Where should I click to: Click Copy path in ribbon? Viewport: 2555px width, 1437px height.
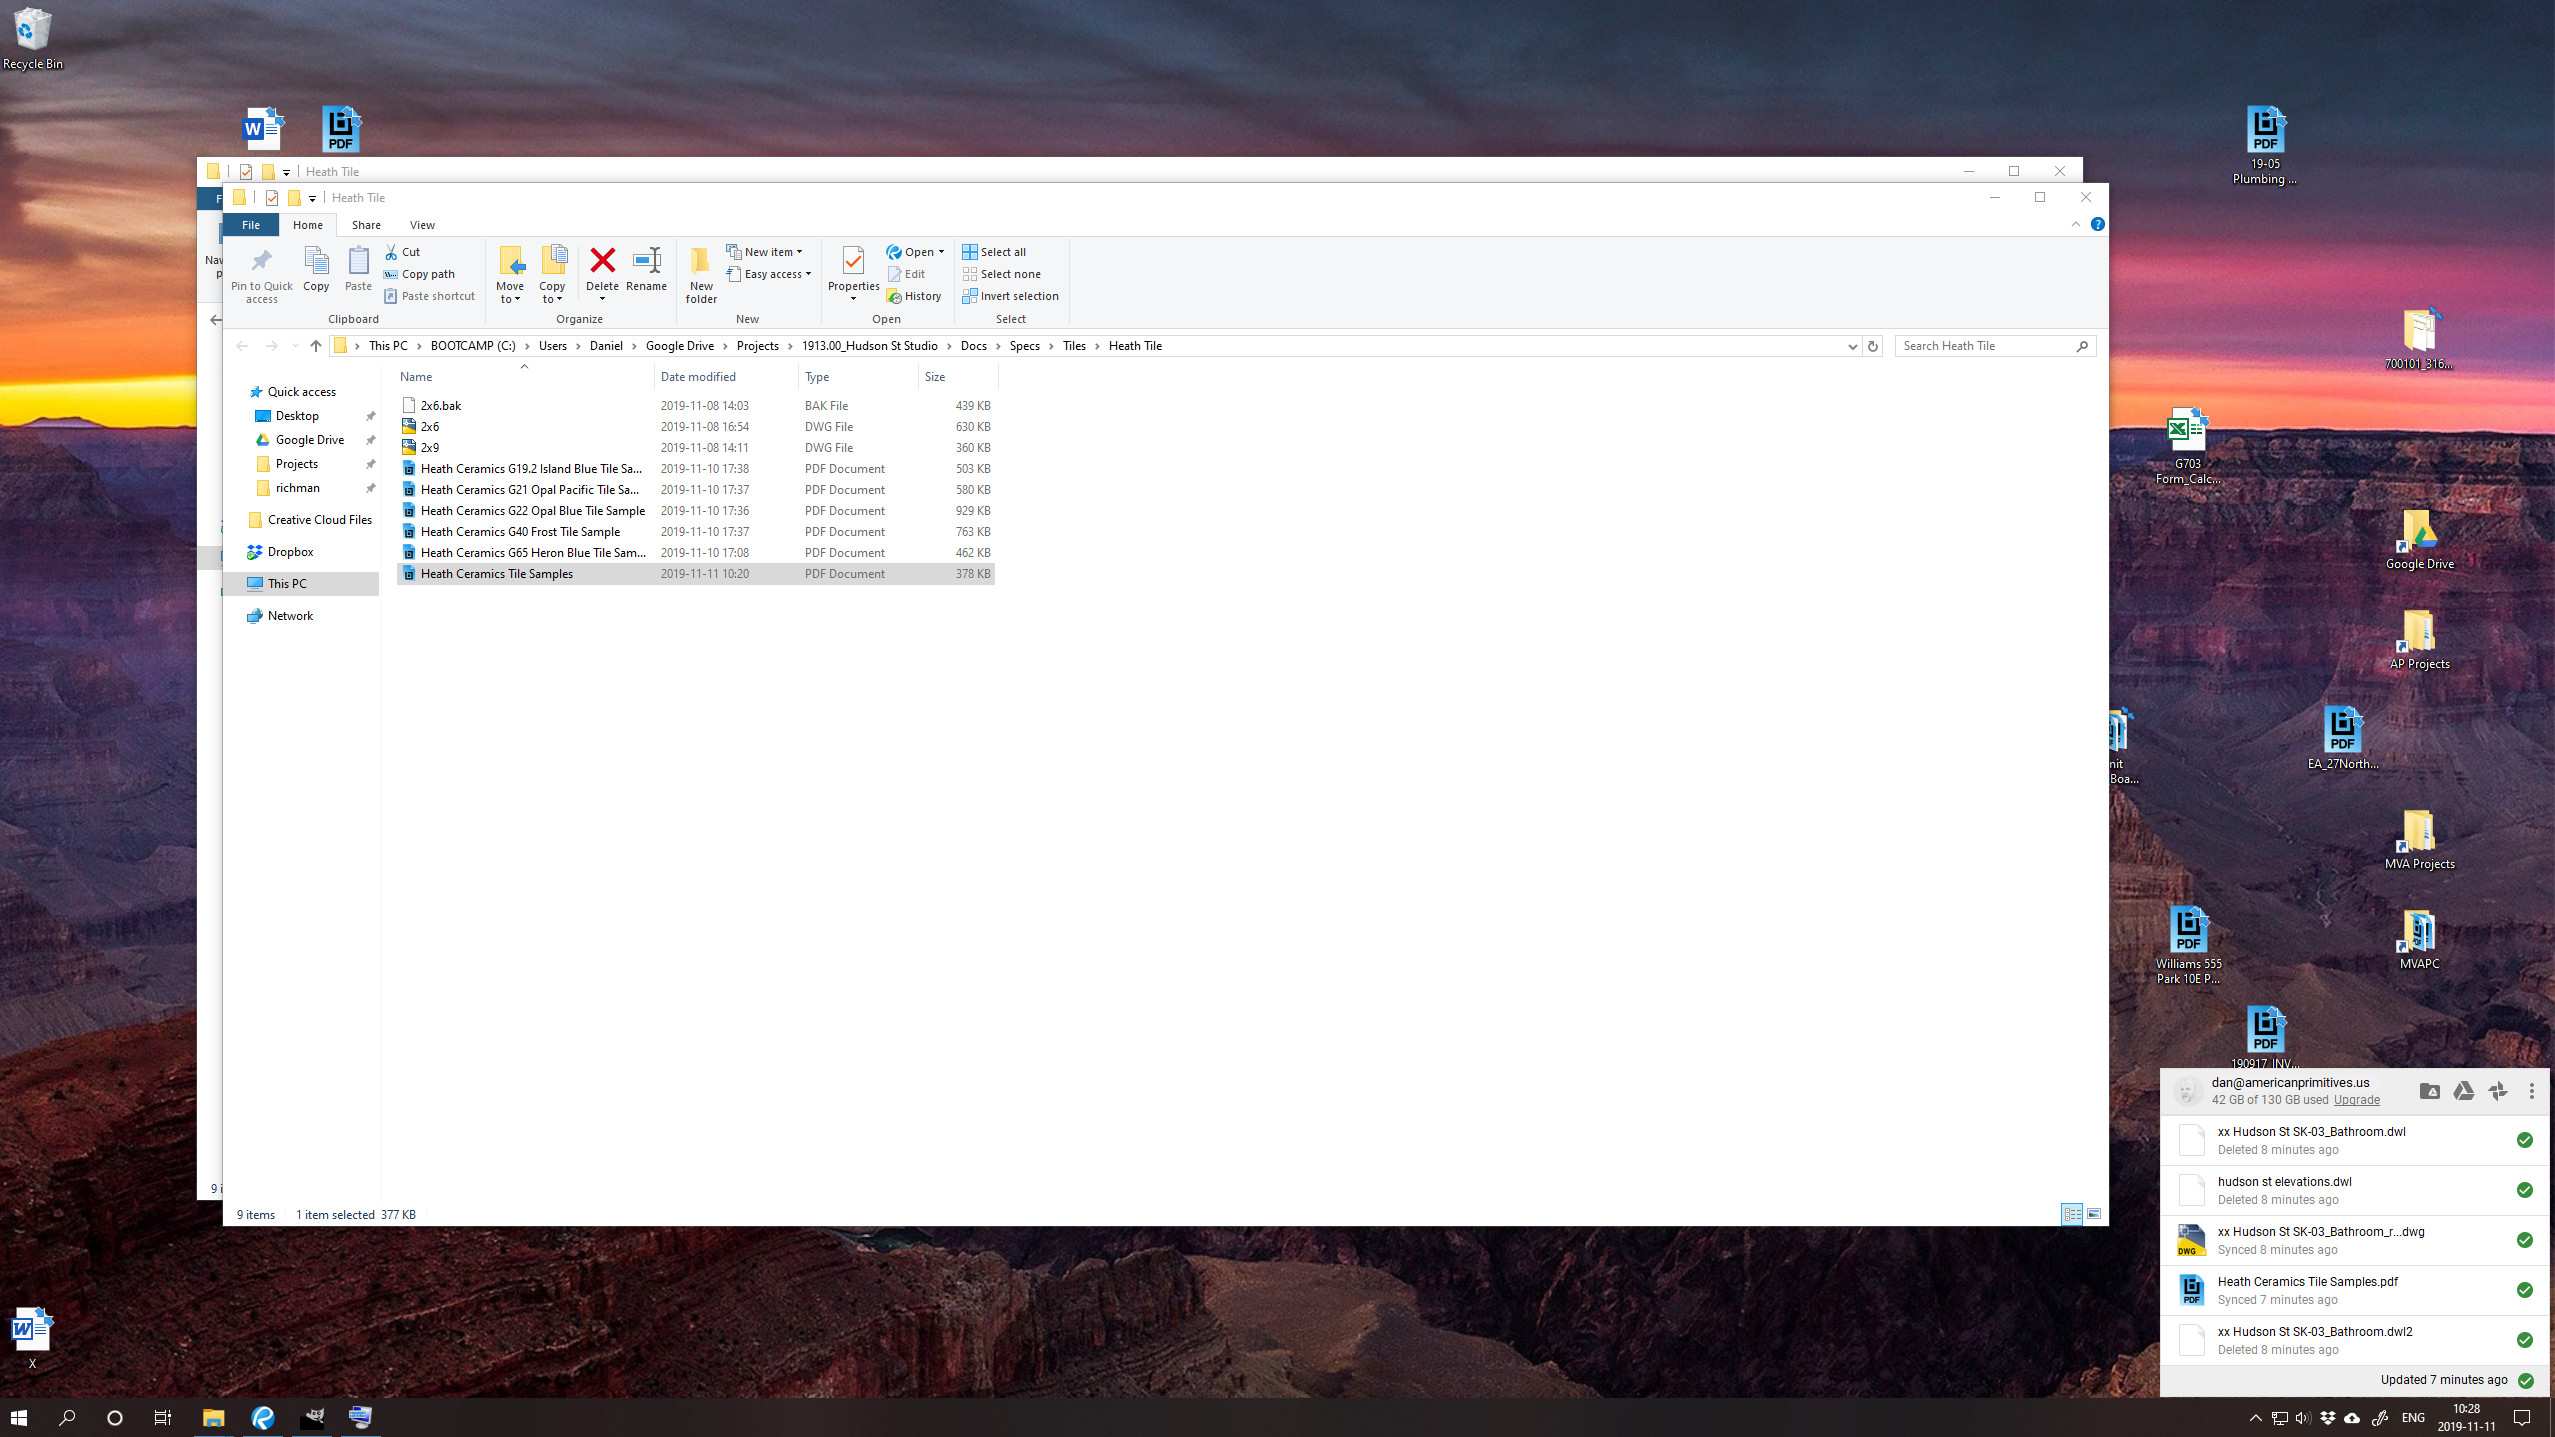[420, 274]
